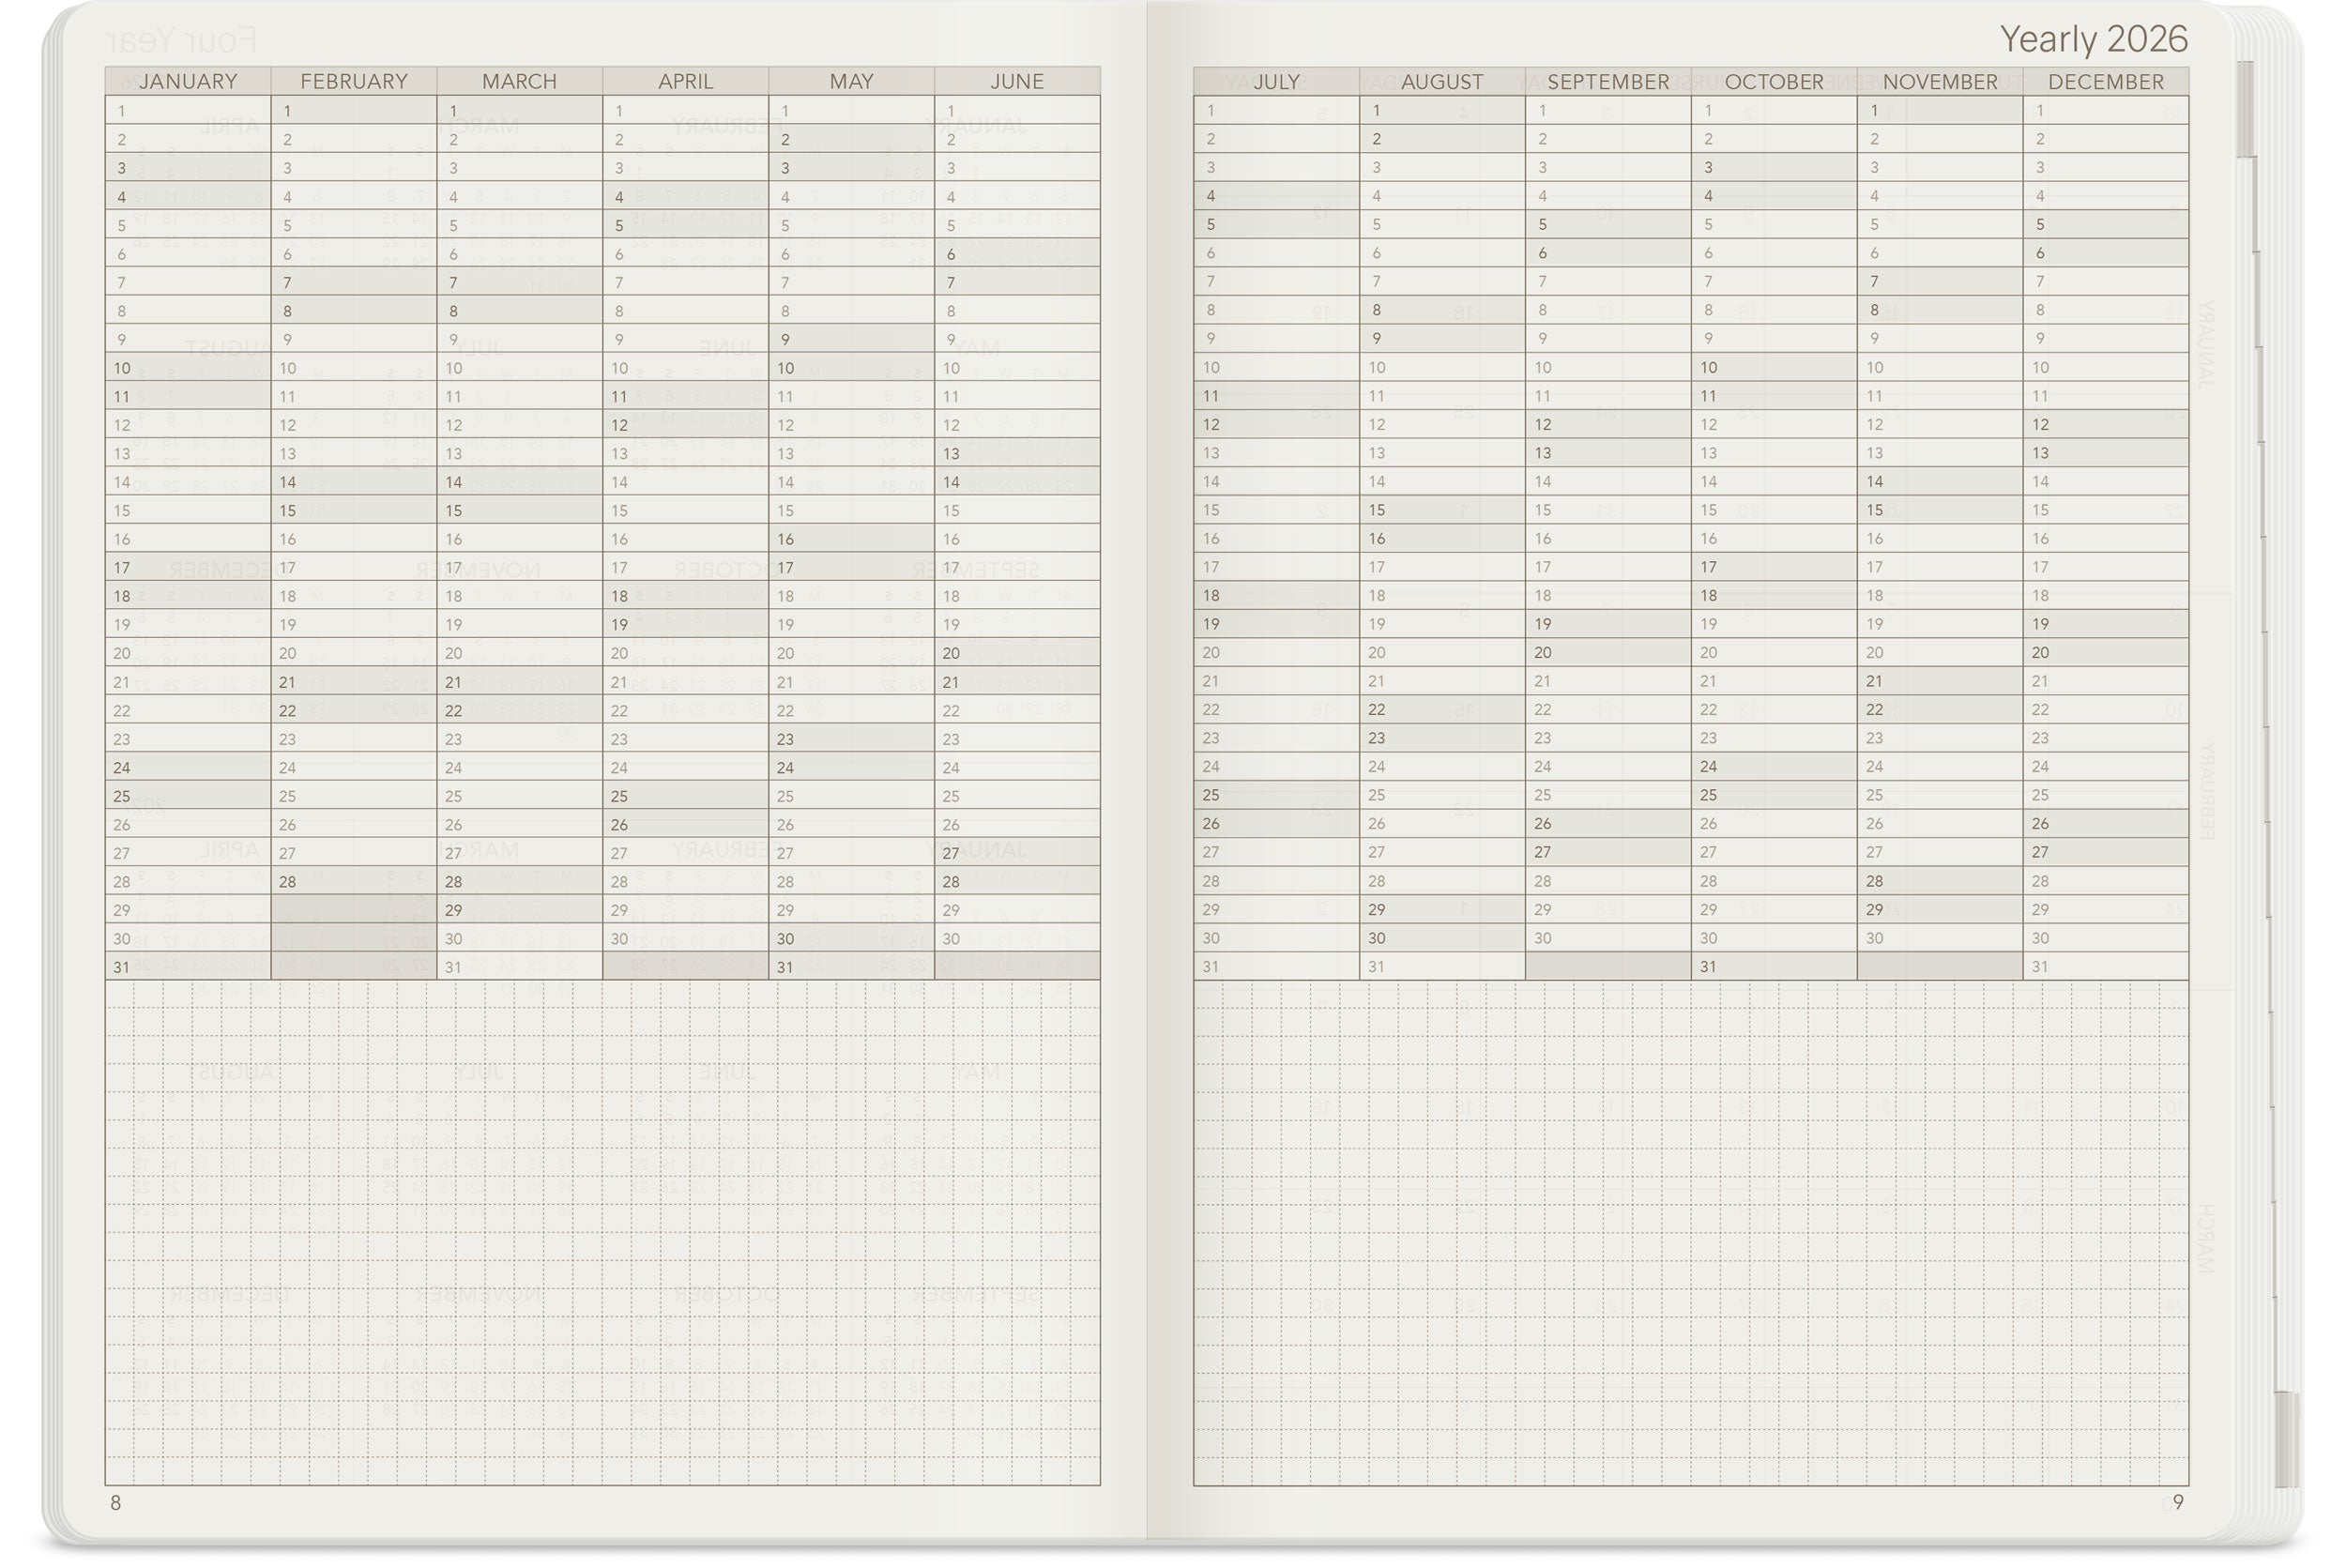Viewport: 2346px width, 1568px height.
Task: Select the OCTOBER column header
Action: click(x=1776, y=81)
